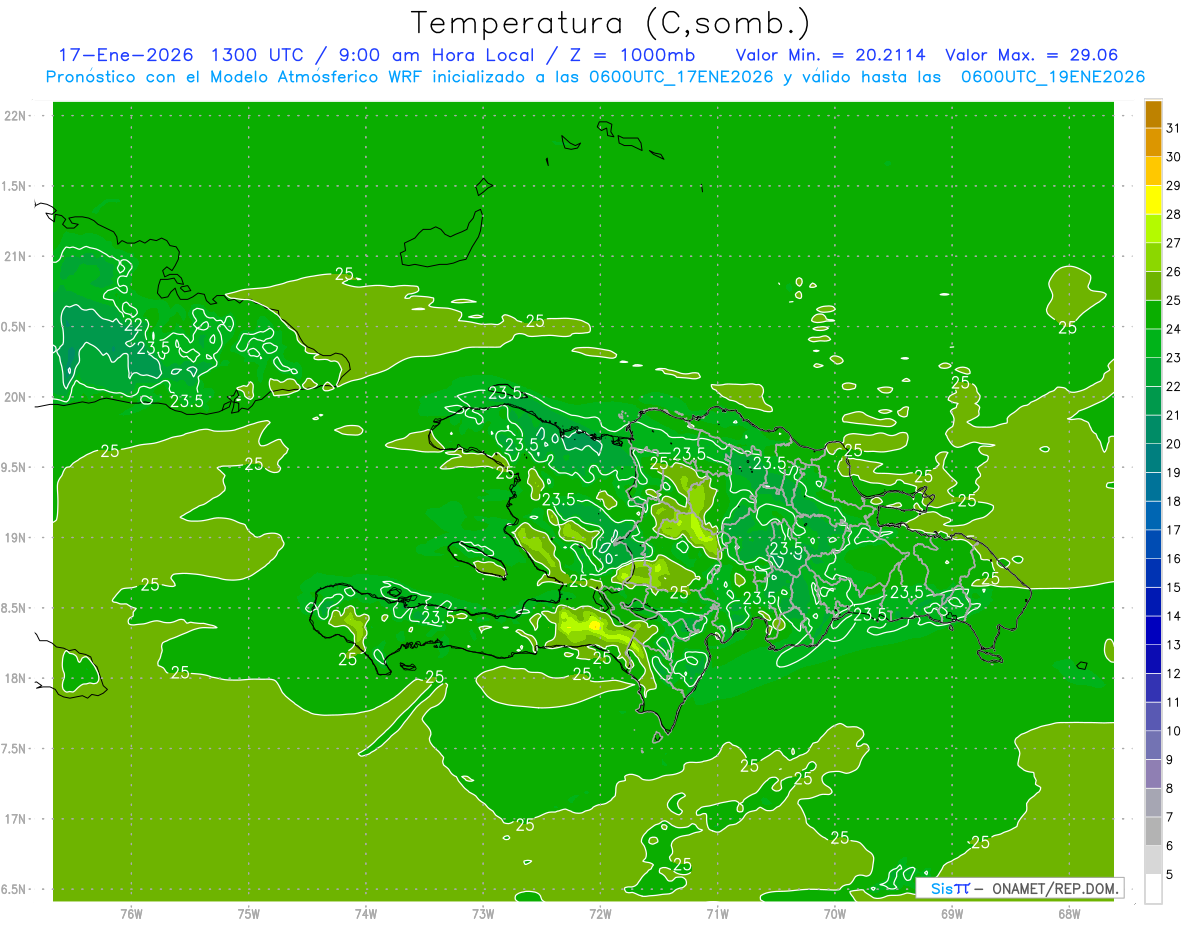Click the "73W" longitude axis label
The image size is (1200, 927).
pyautogui.click(x=483, y=913)
